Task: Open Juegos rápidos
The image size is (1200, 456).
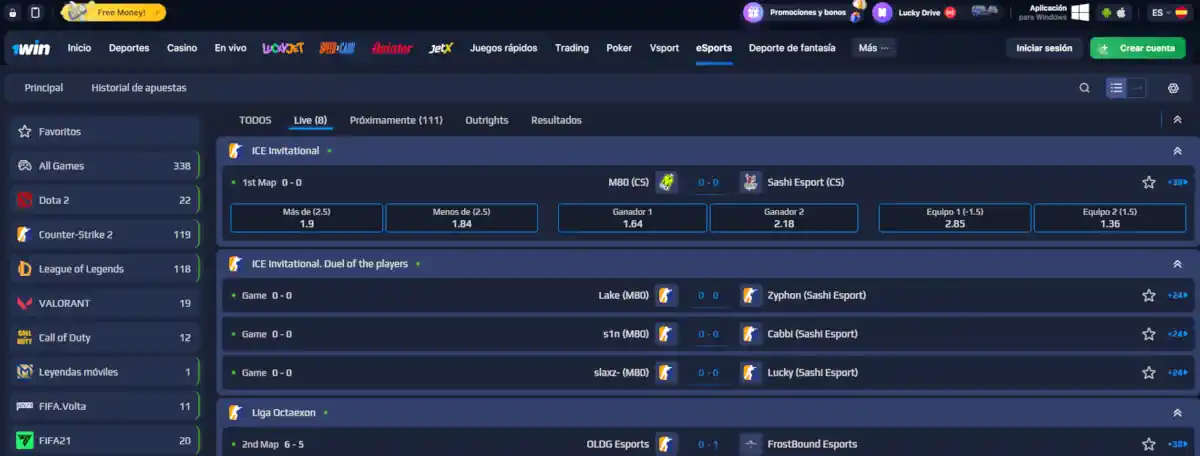Action: click(x=503, y=48)
